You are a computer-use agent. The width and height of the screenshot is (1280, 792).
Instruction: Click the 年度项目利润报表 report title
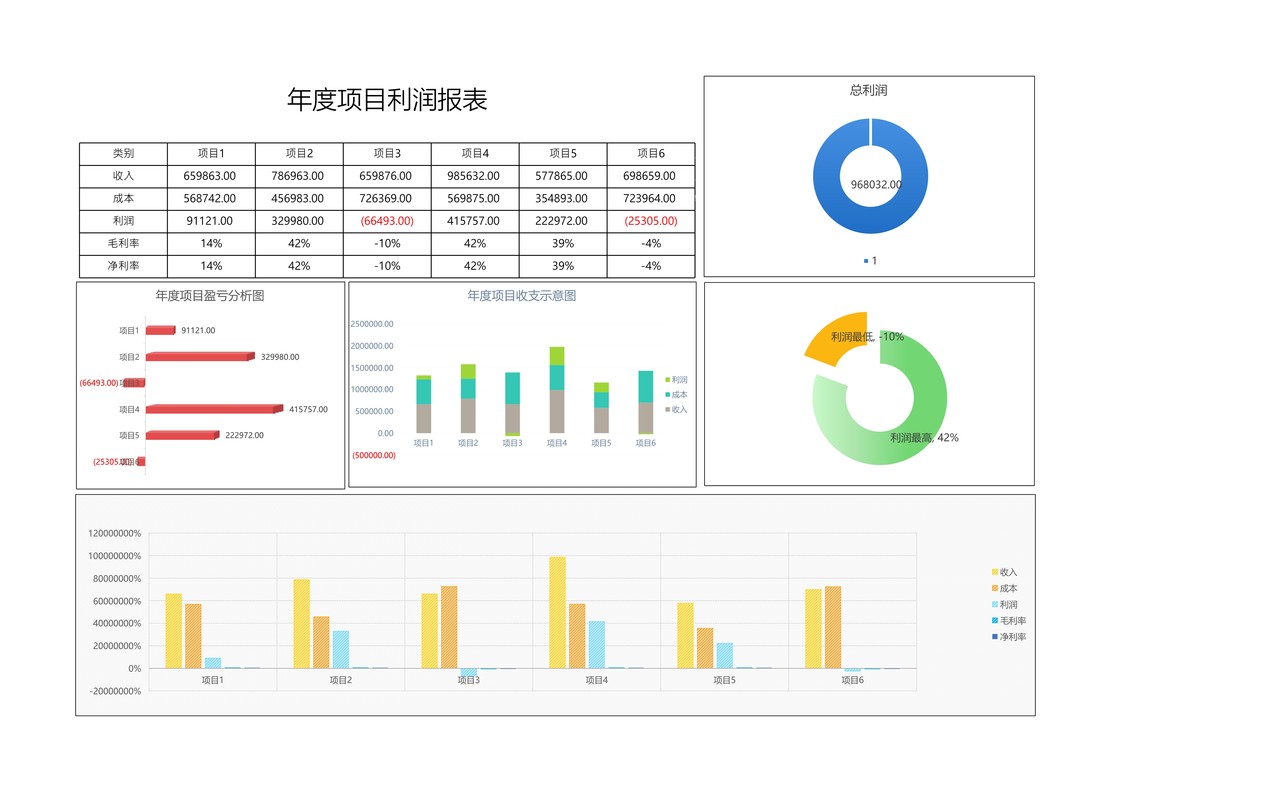point(387,100)
